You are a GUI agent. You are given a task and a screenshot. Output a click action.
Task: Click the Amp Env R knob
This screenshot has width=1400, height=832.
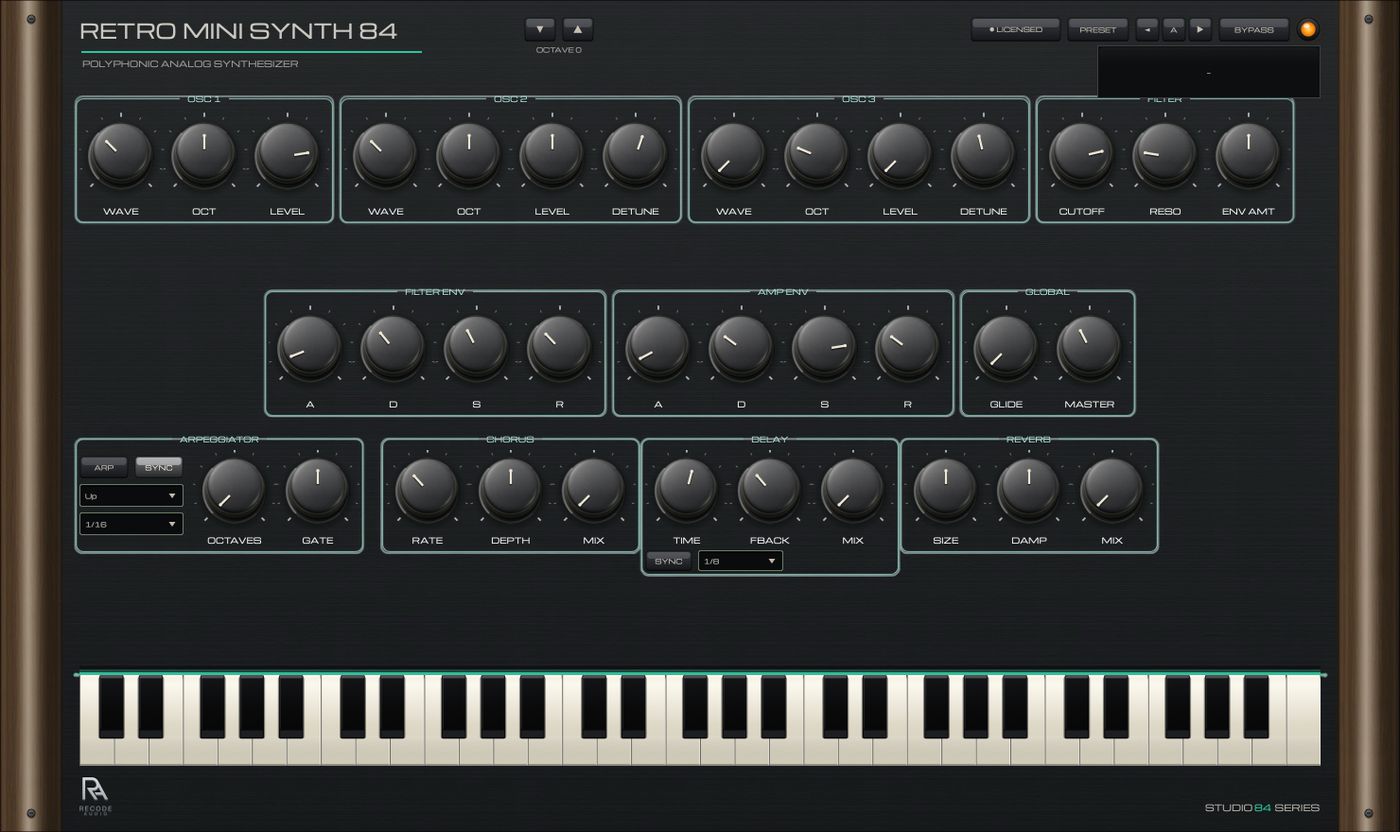907,347
